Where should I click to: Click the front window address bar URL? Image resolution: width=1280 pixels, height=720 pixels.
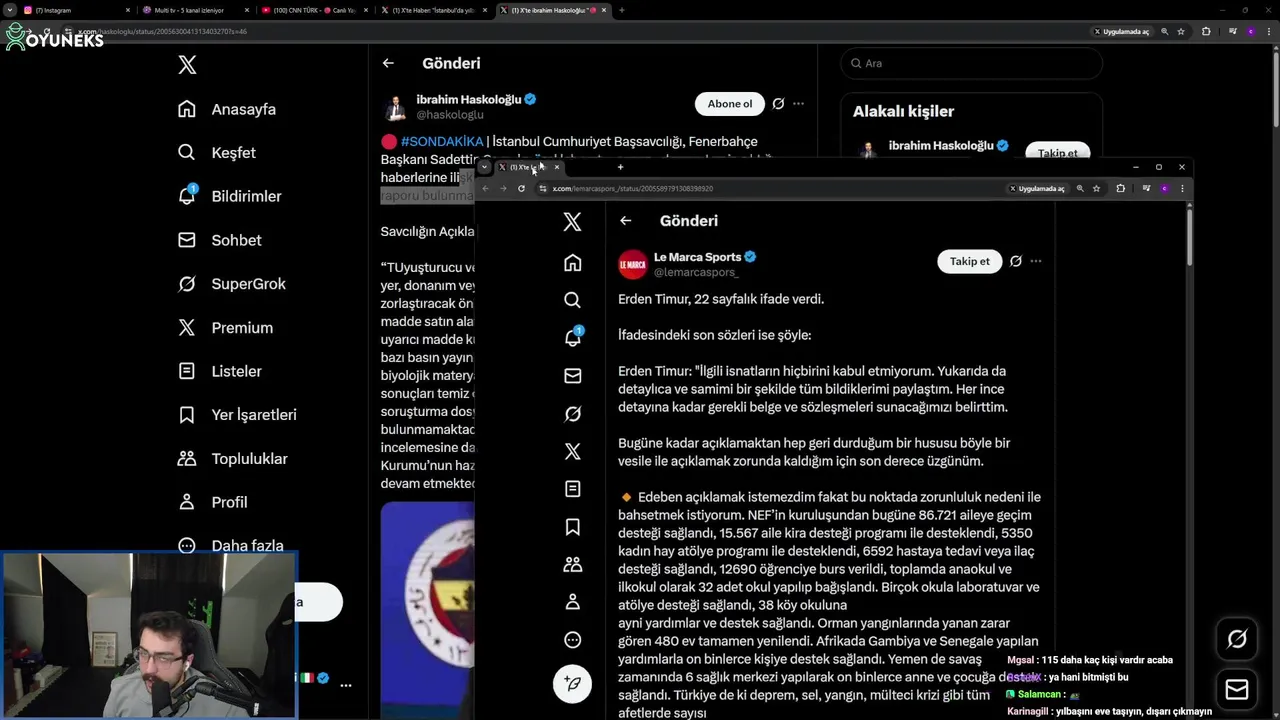[x=632, y=188]
